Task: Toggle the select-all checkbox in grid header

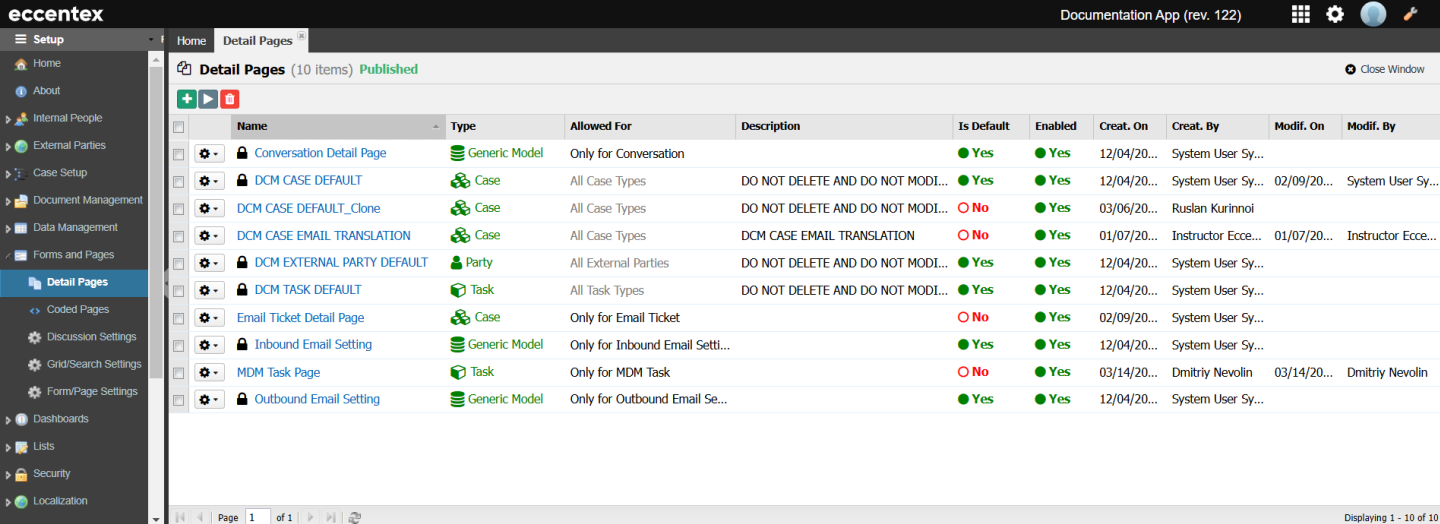Action: (x=179, y=127)
